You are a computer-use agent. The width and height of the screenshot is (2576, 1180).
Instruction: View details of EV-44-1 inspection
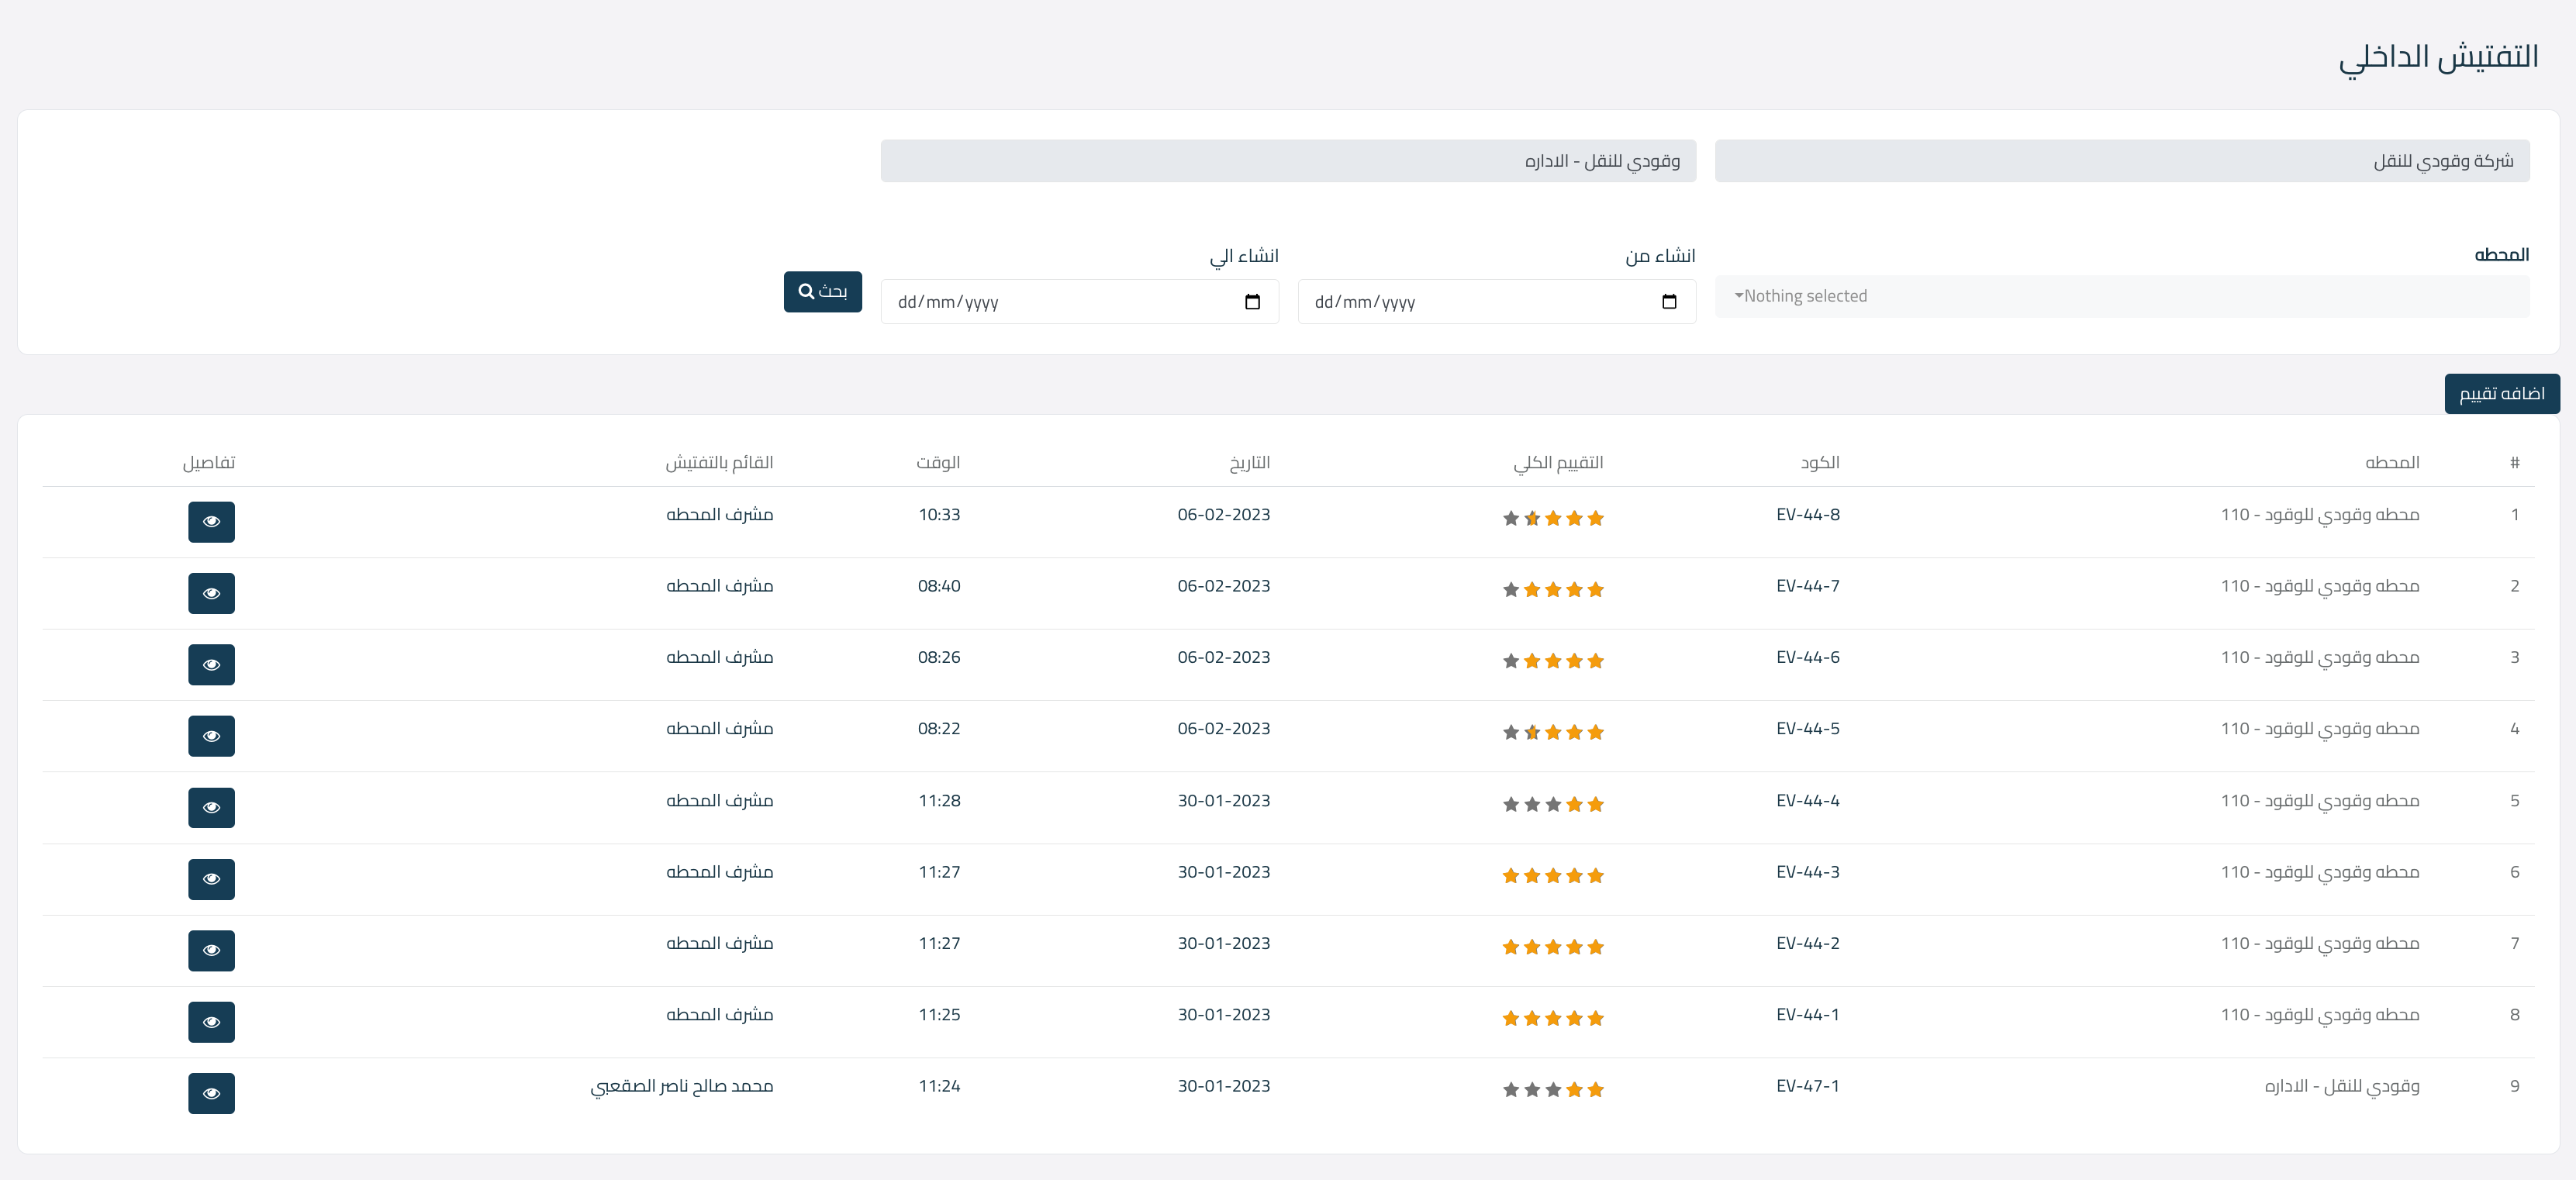pyautogui.click(x=211, y=1022)
